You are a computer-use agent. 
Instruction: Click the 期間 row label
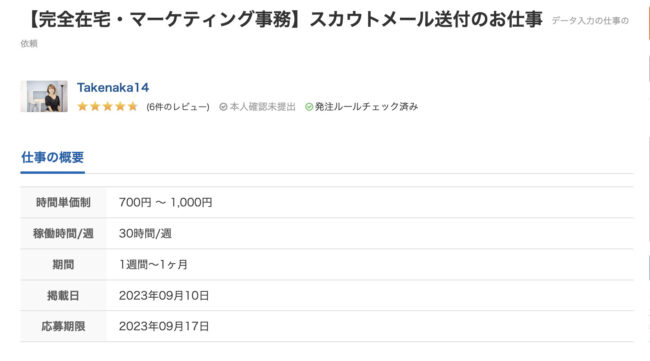coord(63,264)
